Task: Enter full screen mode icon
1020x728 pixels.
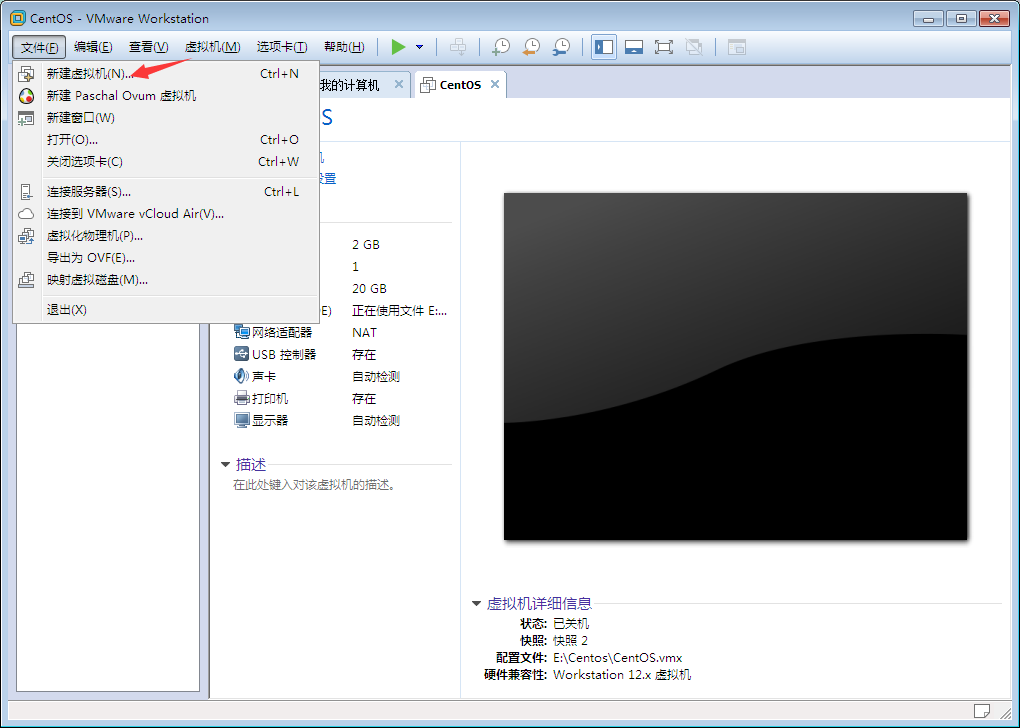Action: coord(664,47)
